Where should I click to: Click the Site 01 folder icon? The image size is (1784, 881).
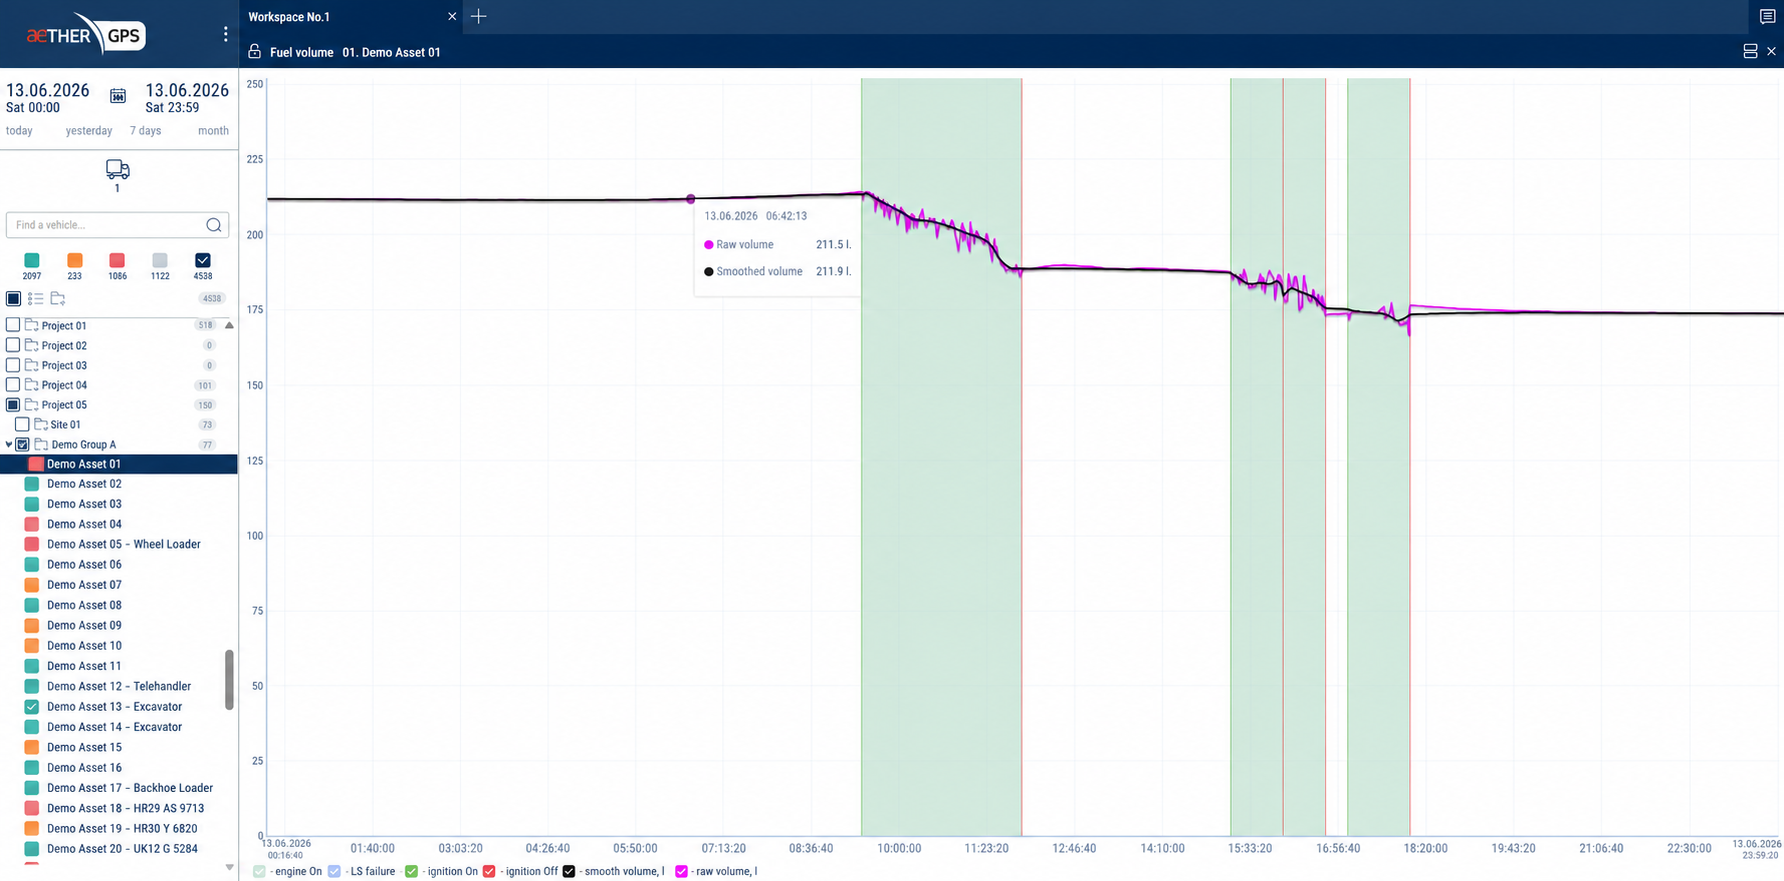tap(41, 424)
